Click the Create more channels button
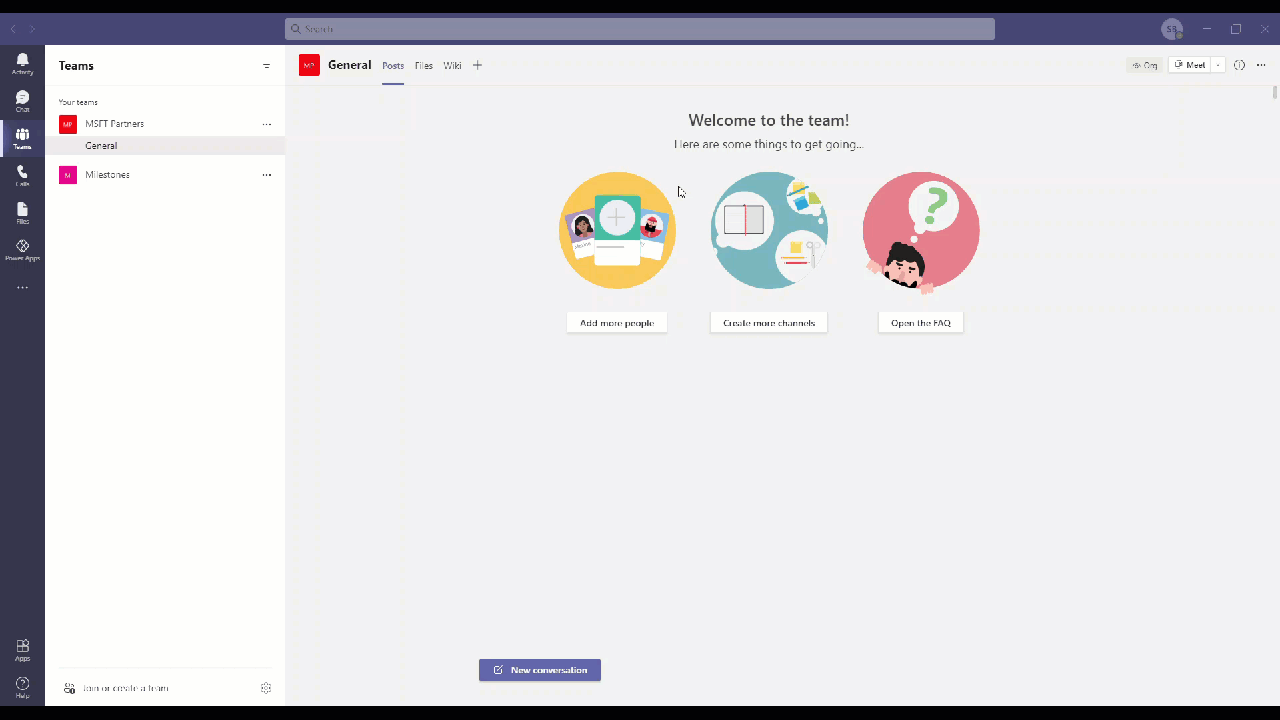This screenshot has width=1280, height=720. 769,323
